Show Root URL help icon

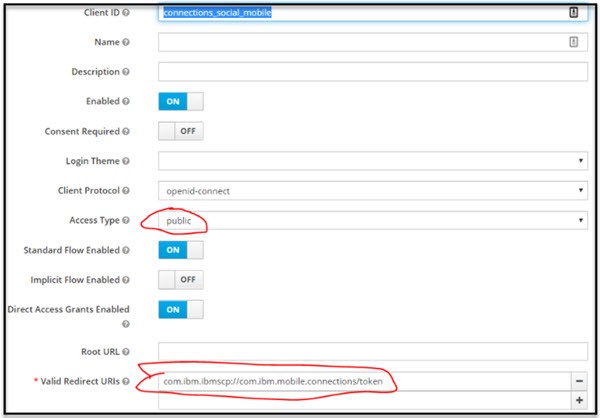[126, 352]
